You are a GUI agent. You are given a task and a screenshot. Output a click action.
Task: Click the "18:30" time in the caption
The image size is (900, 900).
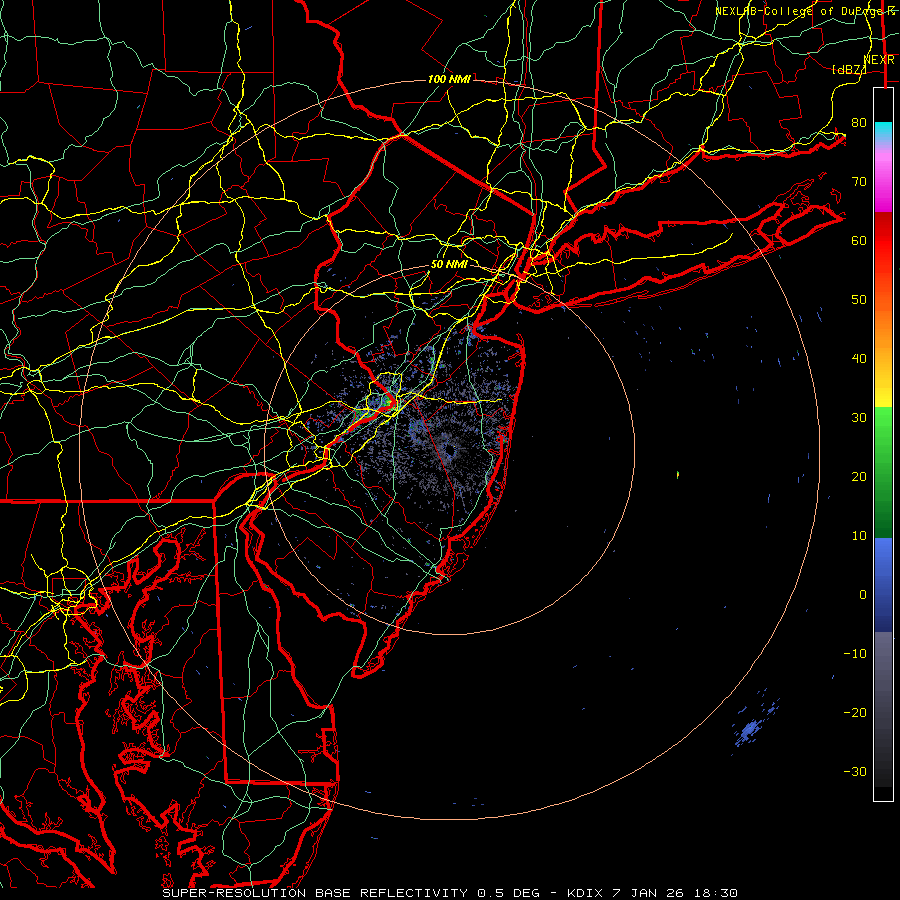click(715, 893)
